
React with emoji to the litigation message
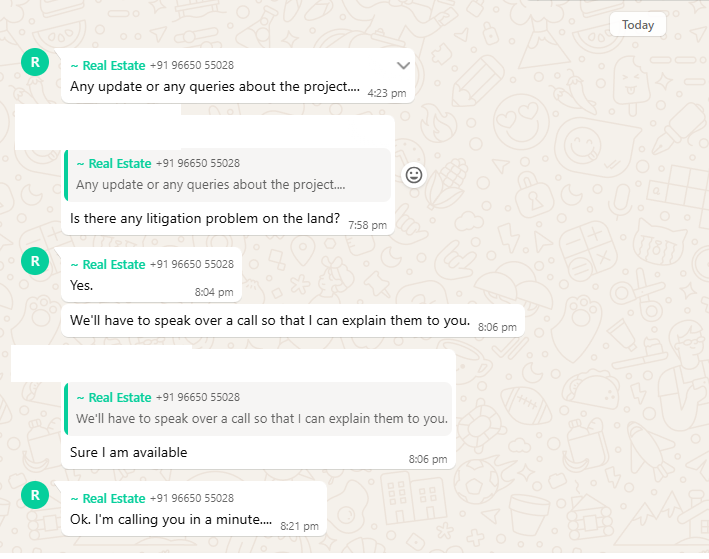413,175
